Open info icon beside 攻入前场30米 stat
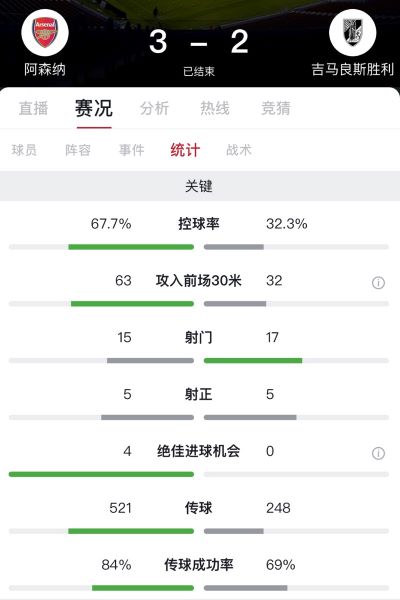Screen dimensions: 400x600 [x=378, y=283]
